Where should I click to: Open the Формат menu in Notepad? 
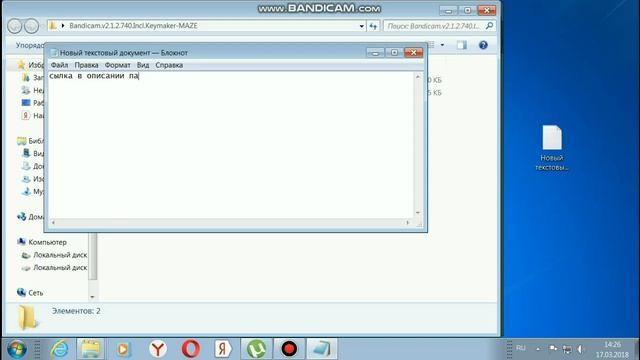[118, 65]
